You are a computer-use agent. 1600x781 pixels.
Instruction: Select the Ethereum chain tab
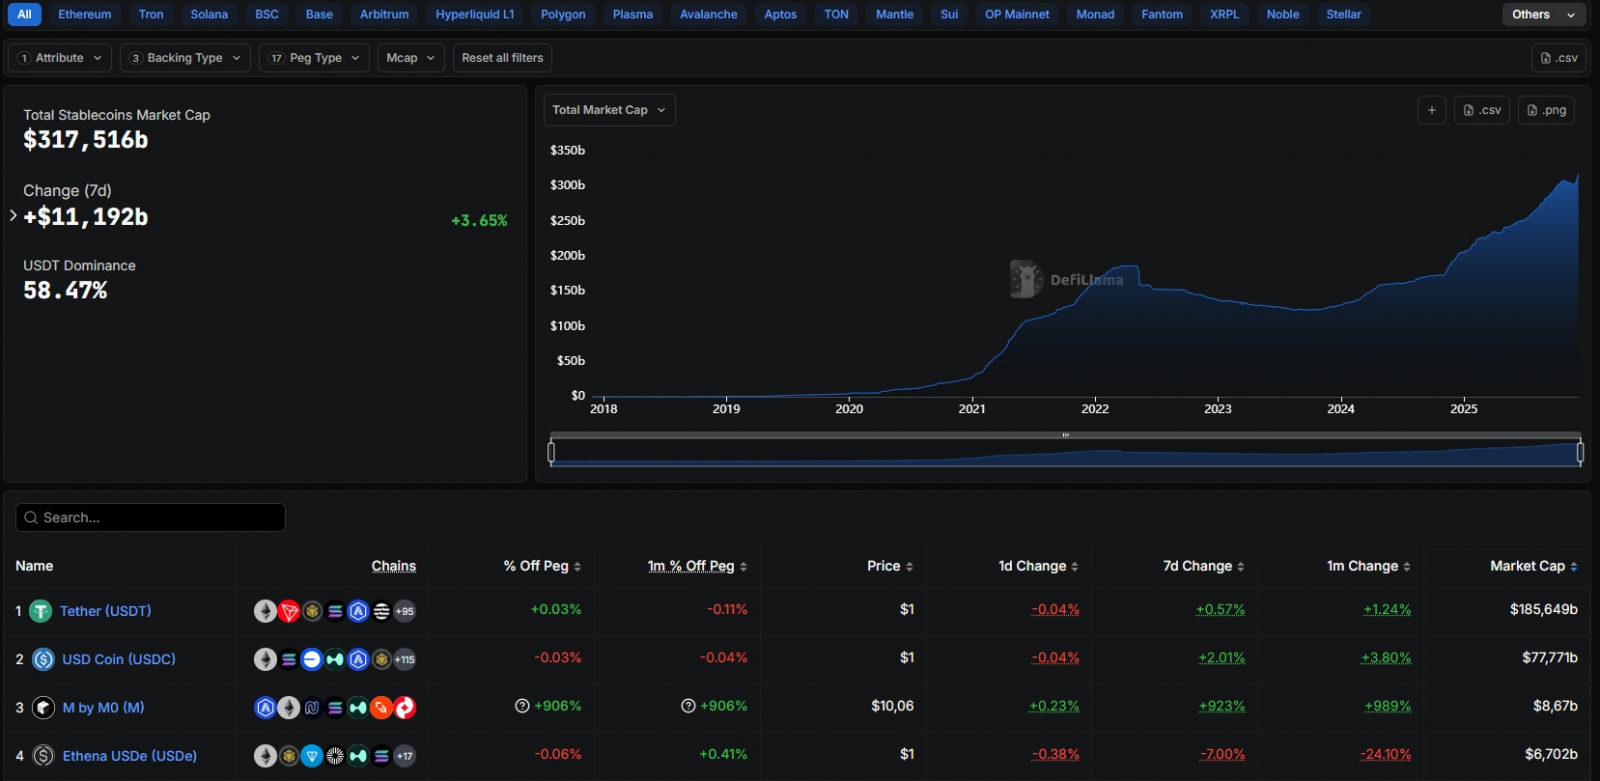click(85, 14)
